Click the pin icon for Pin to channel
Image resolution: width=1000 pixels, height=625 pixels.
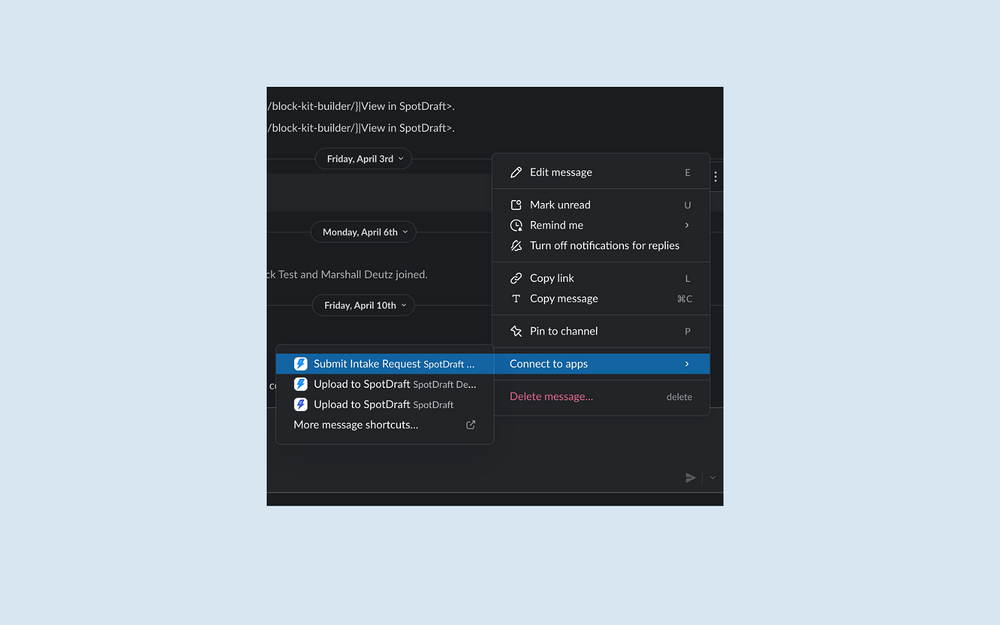[x=516, y=331]
